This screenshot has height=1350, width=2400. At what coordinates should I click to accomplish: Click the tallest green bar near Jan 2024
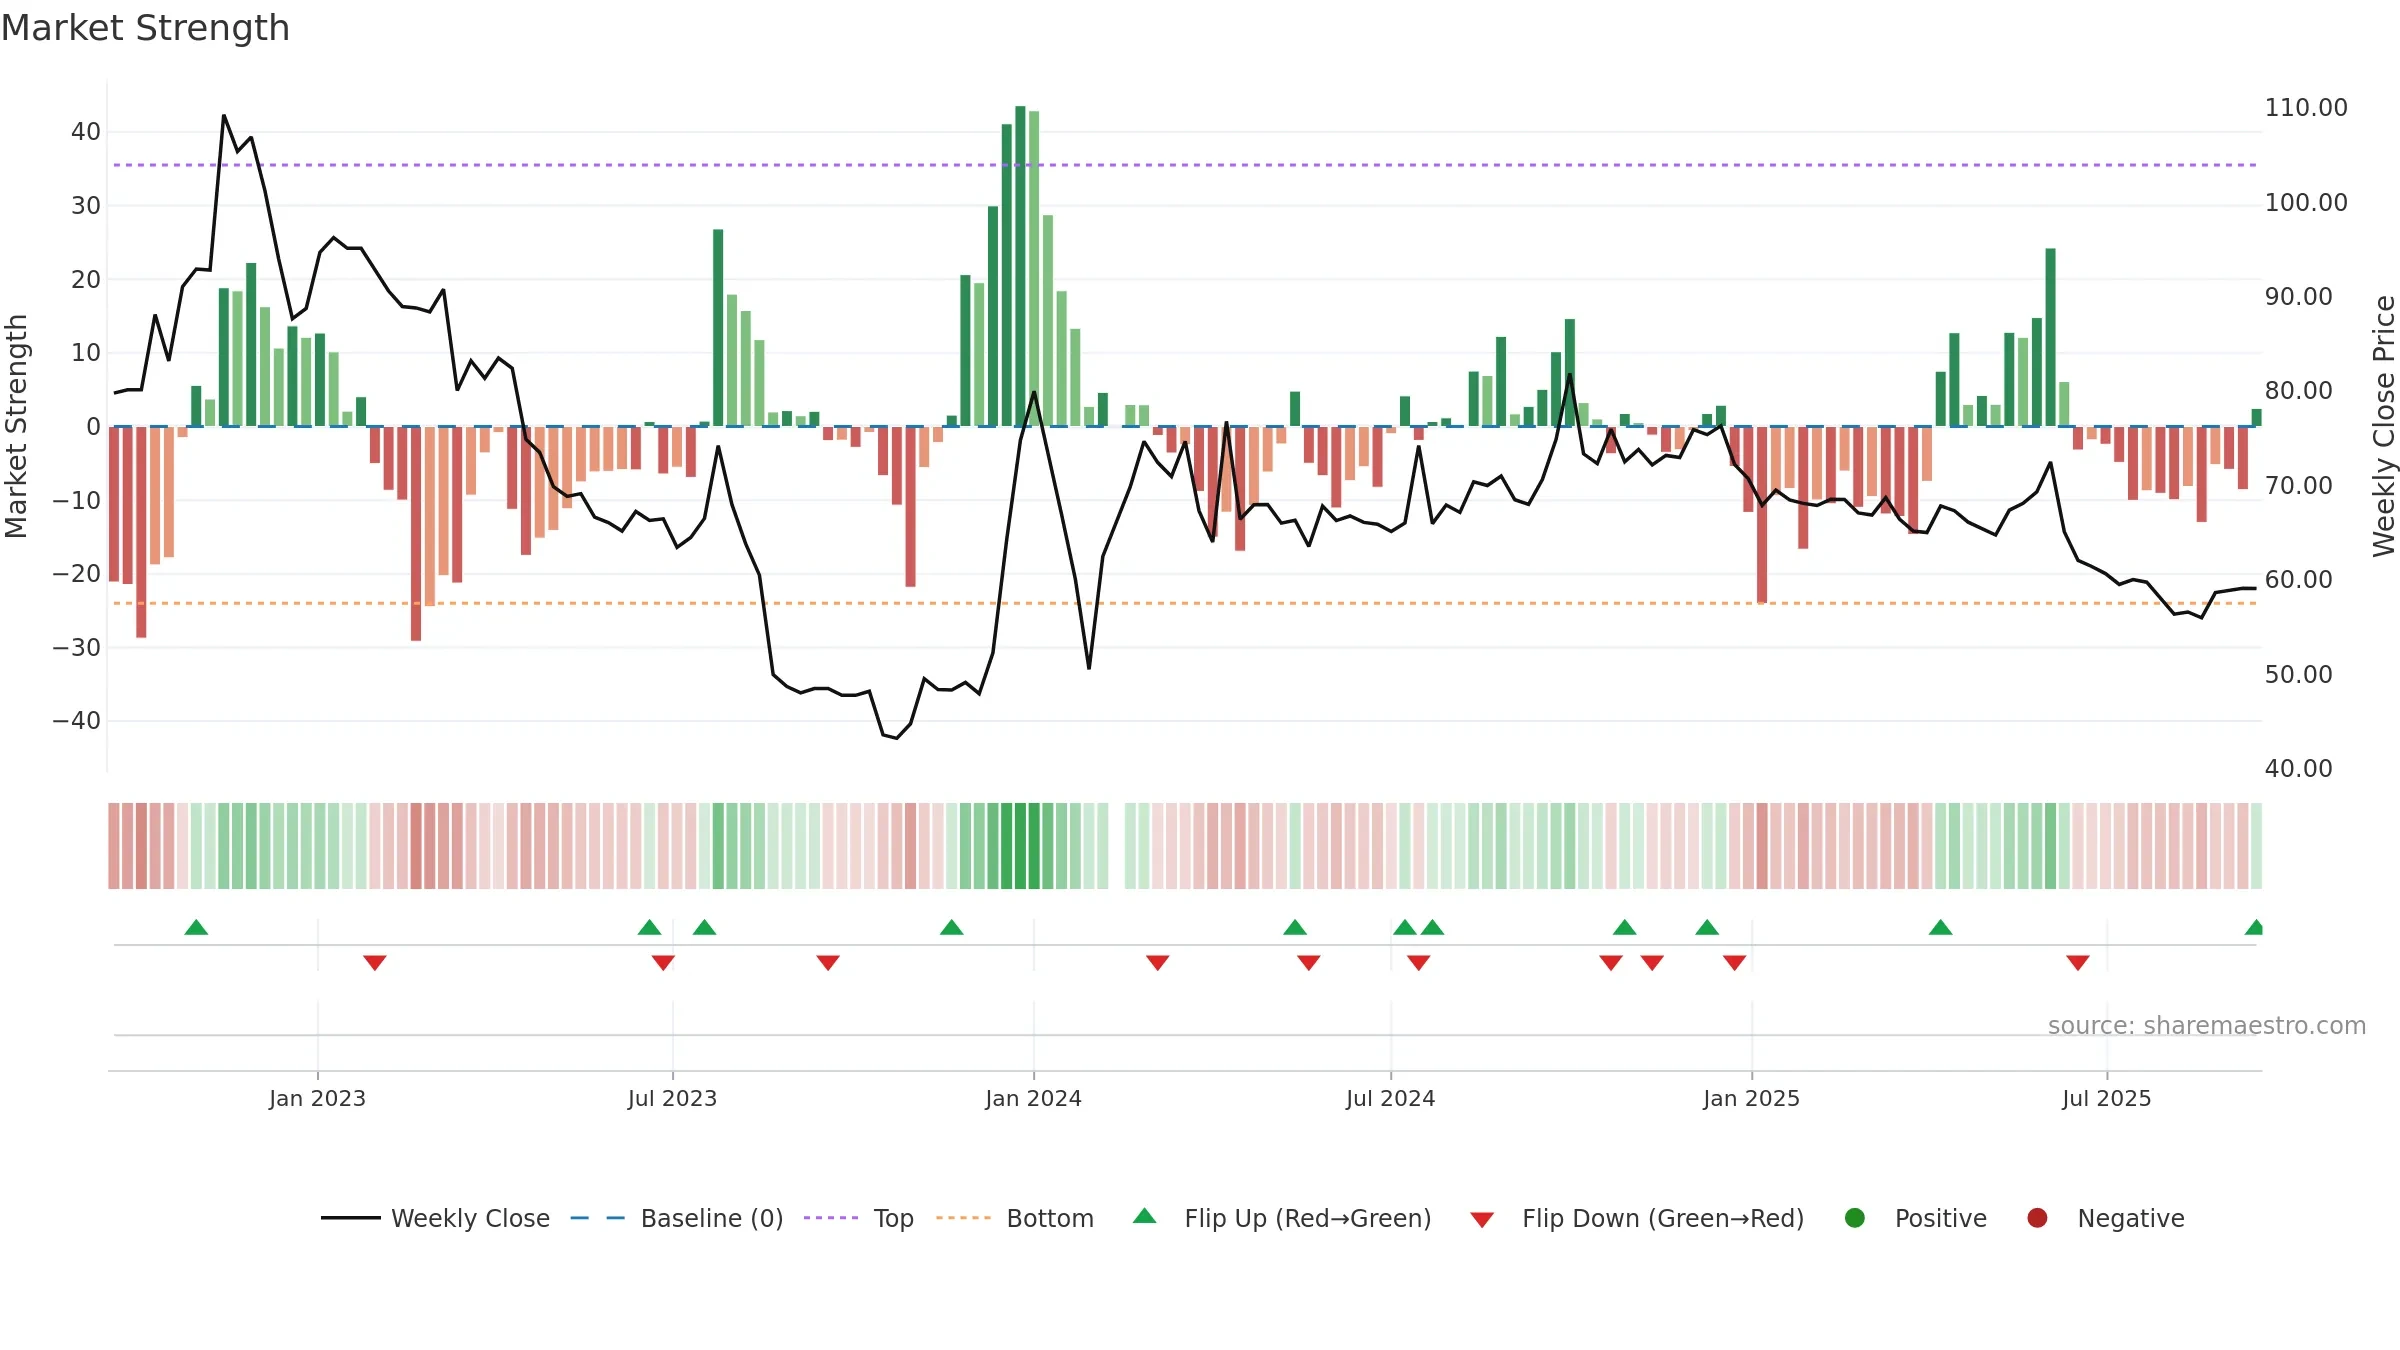click(1020, 266)
